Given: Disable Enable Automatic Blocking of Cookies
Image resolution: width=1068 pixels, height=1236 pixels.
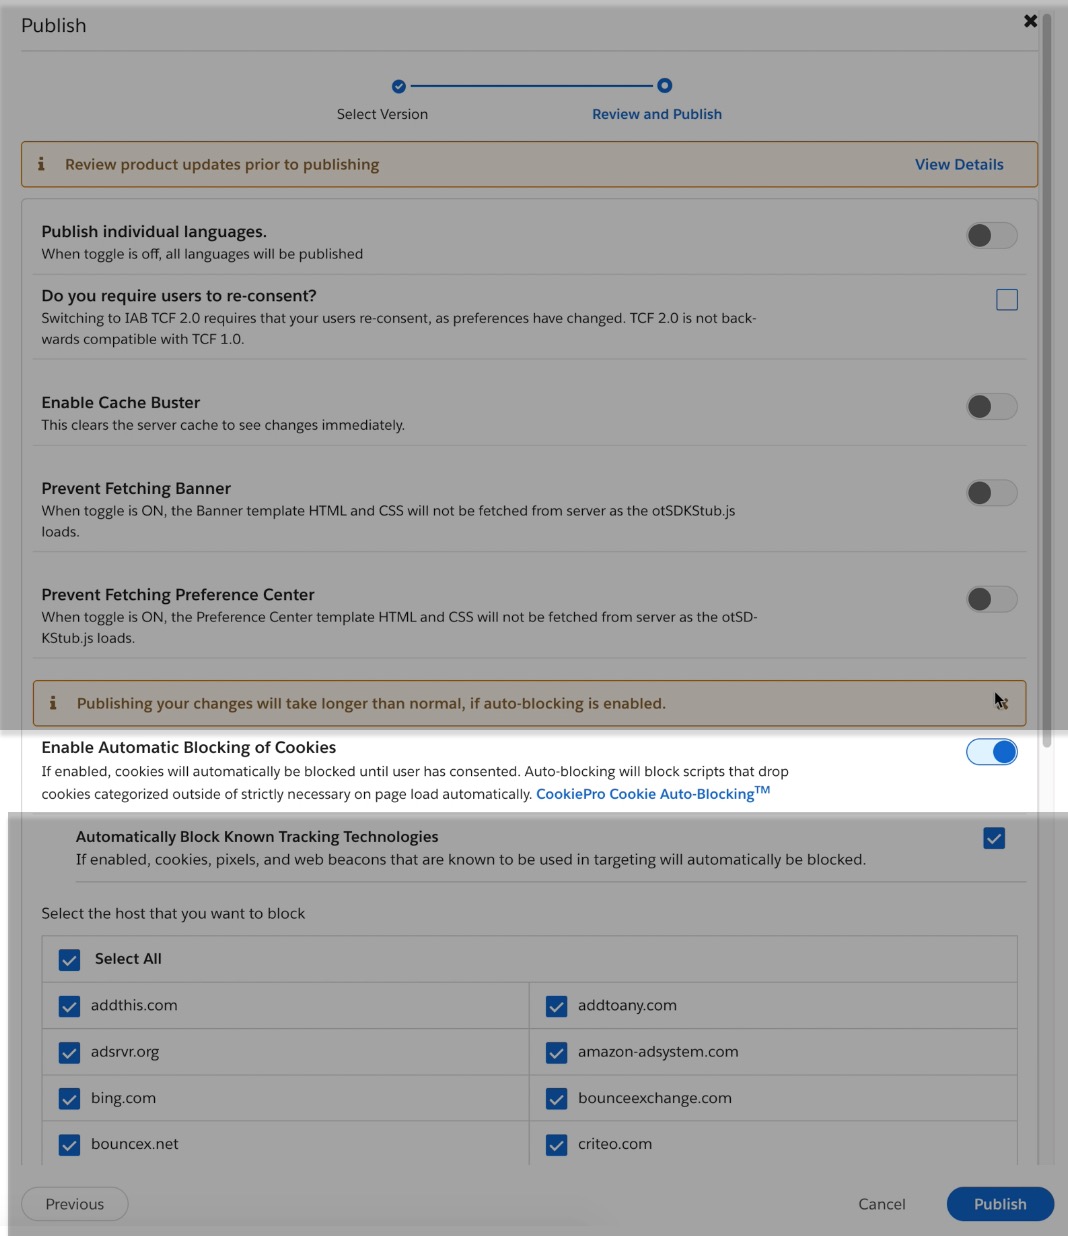Looking at the screenshot, I should point(991,751).
